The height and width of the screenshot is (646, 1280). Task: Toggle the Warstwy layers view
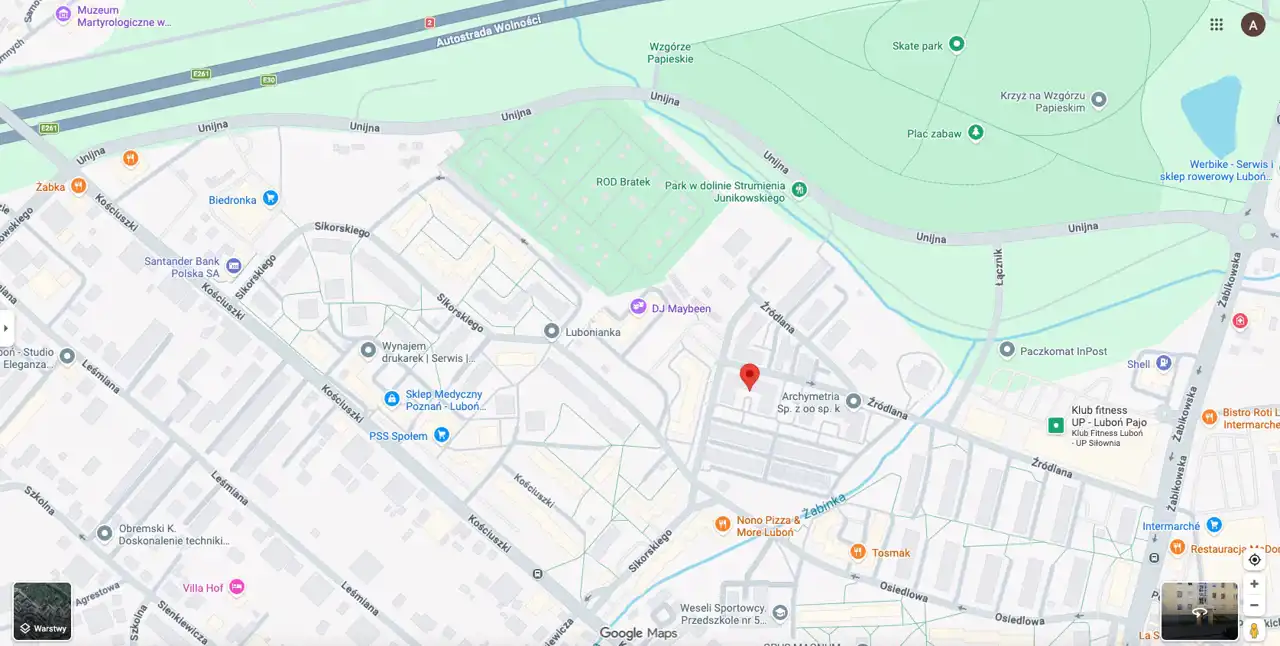[42, 611]
